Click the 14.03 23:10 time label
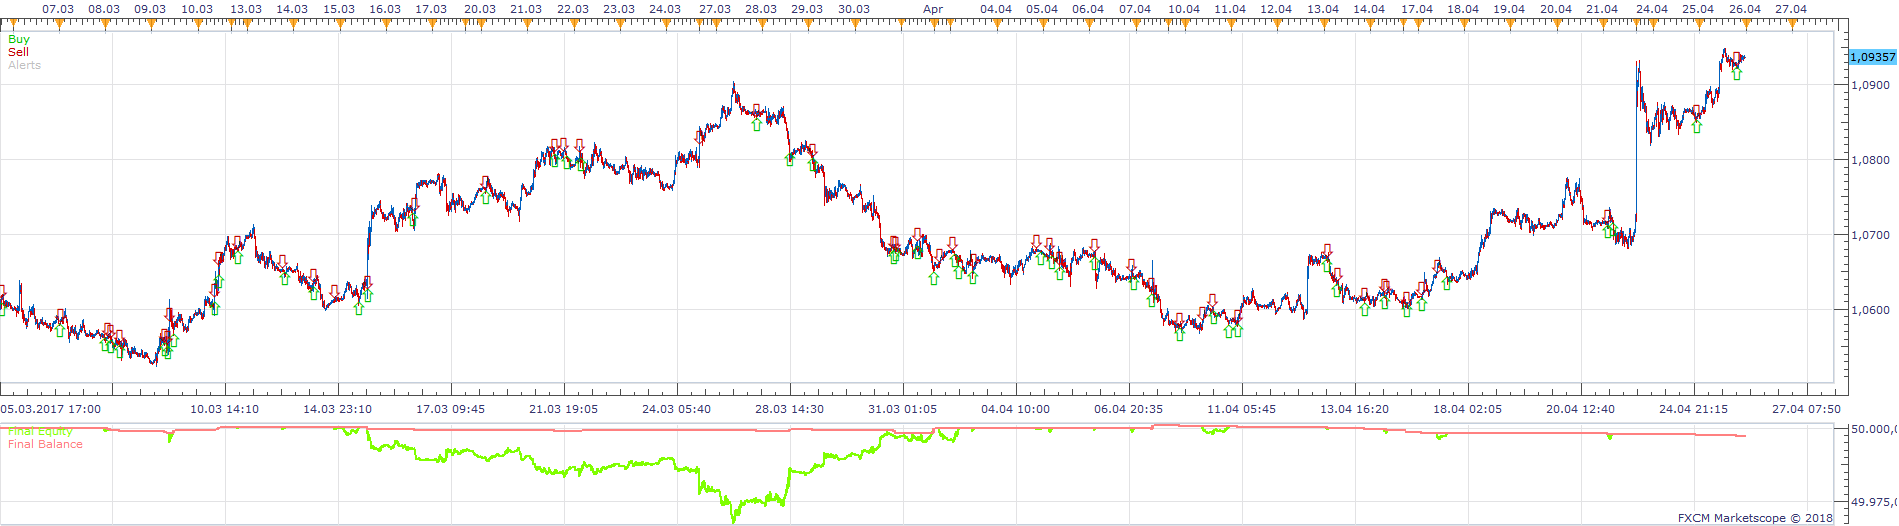 point(338,409)
